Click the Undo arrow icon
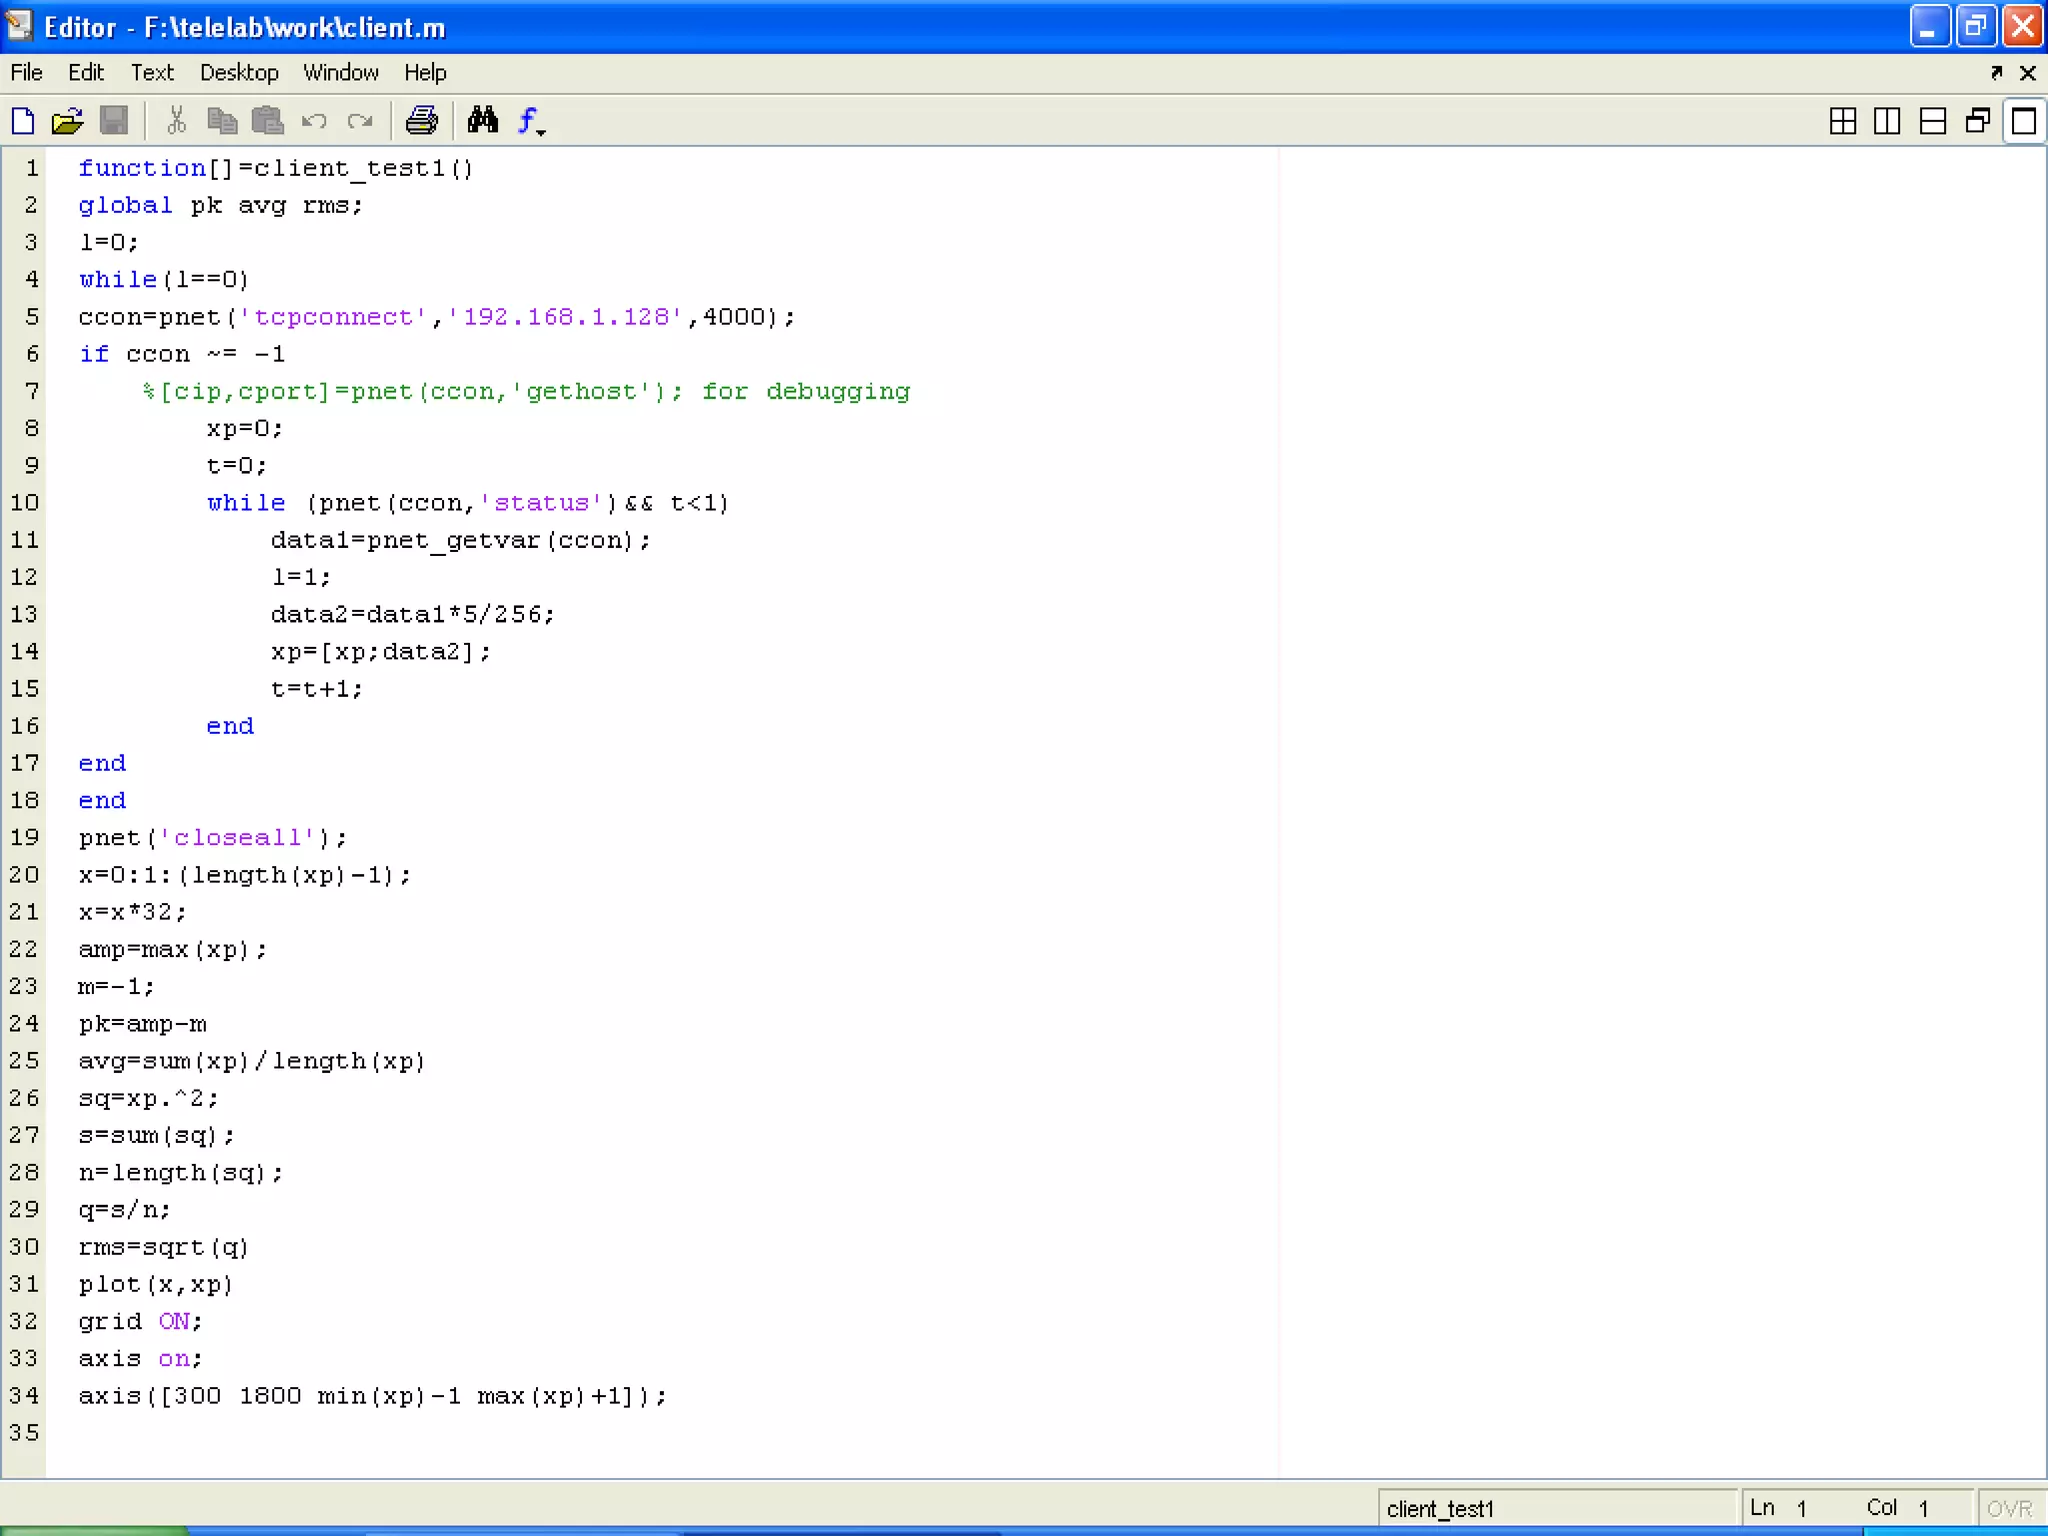The height and width of the screenshot is (1536, 2048). [314, 121]
